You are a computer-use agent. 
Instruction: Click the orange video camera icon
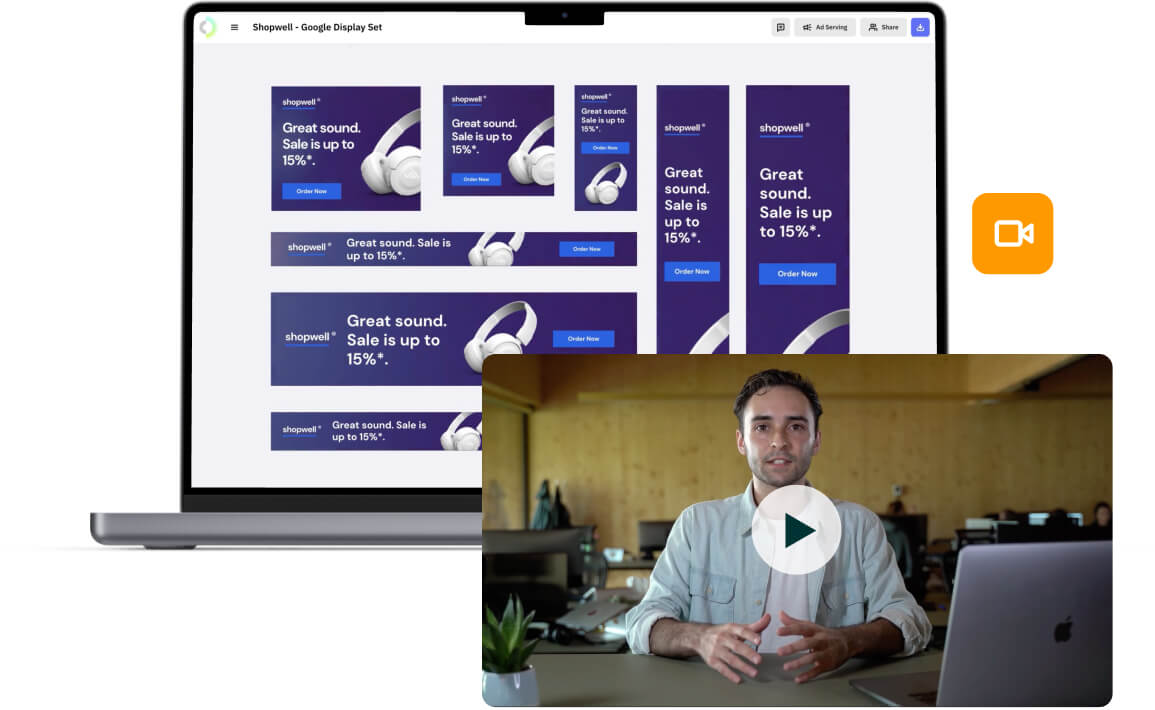(x=1012, y=233)
